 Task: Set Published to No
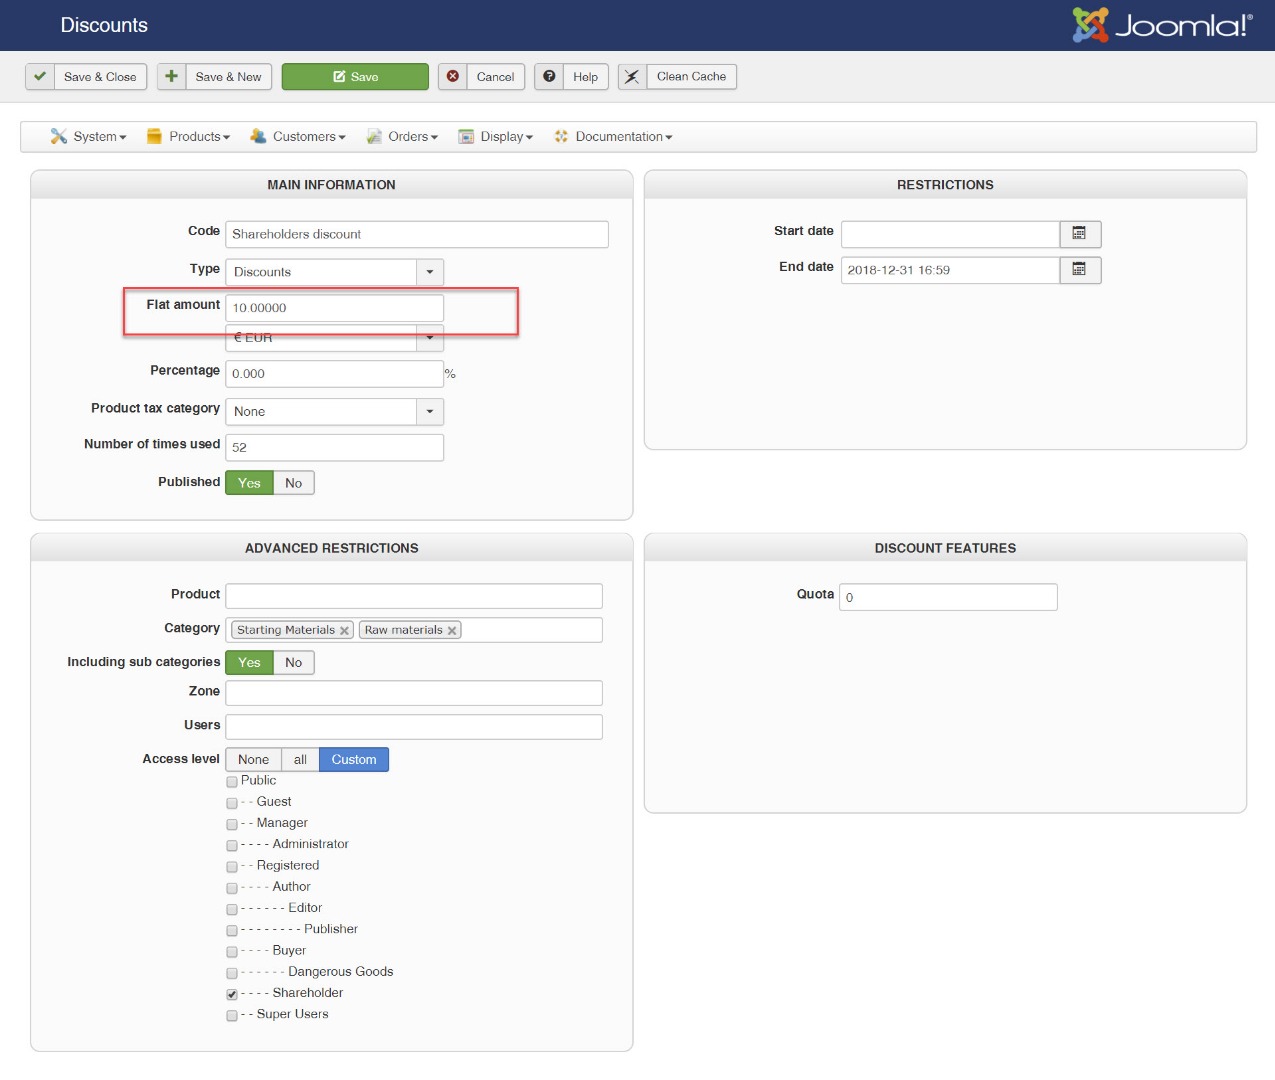[294, 483]
